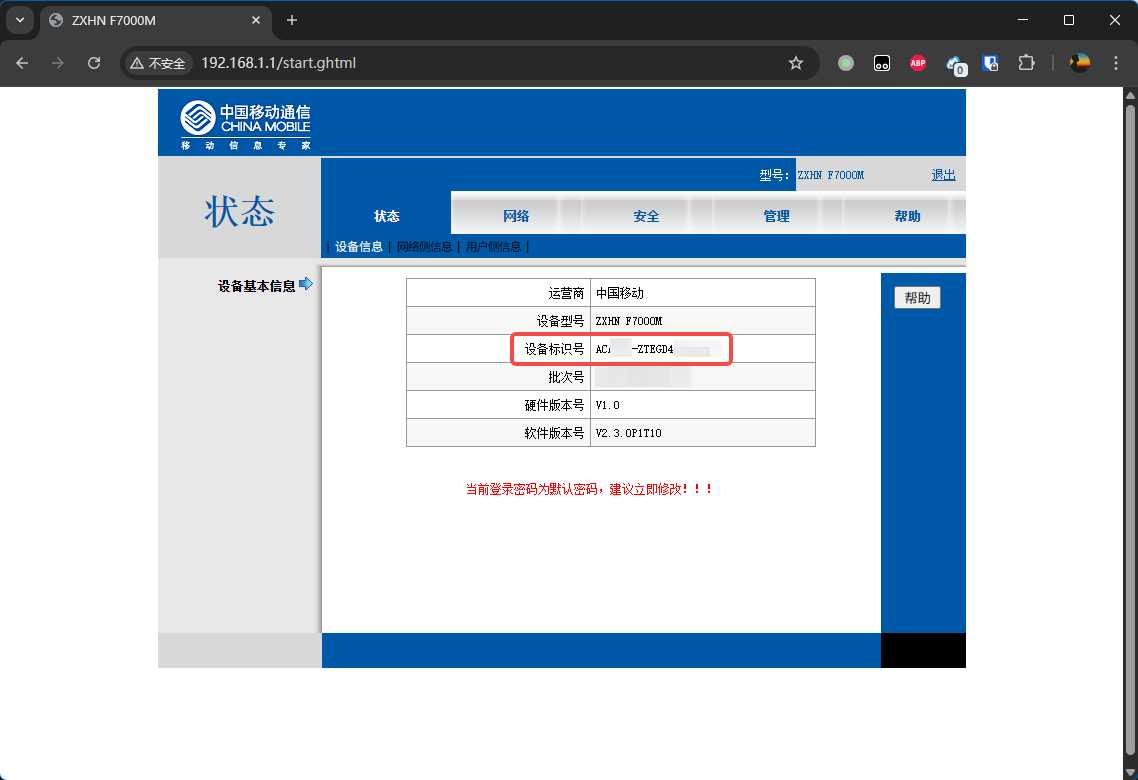Click the 硬件版本号 row label
Viewport: 1138px width, 780px height.
tap(554, 405)
